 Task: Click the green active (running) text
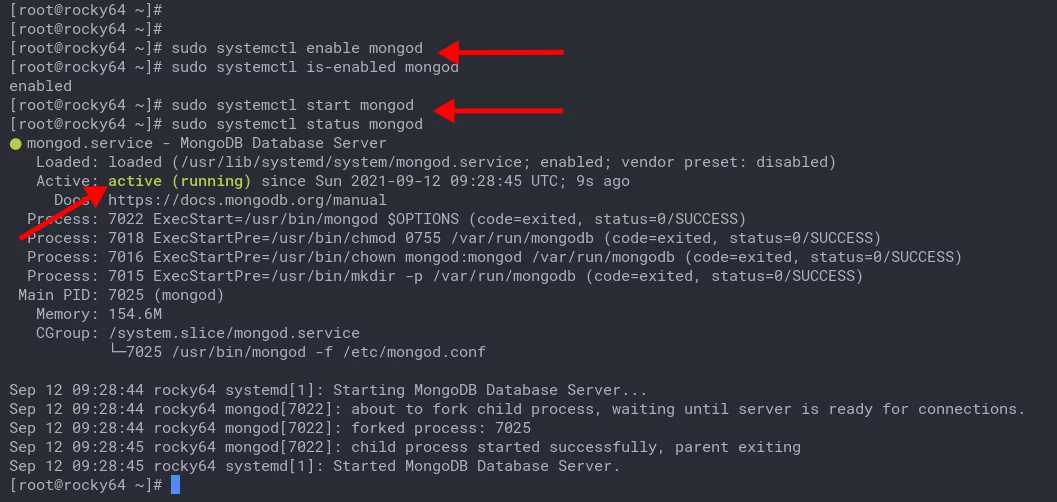click(179, 181)
